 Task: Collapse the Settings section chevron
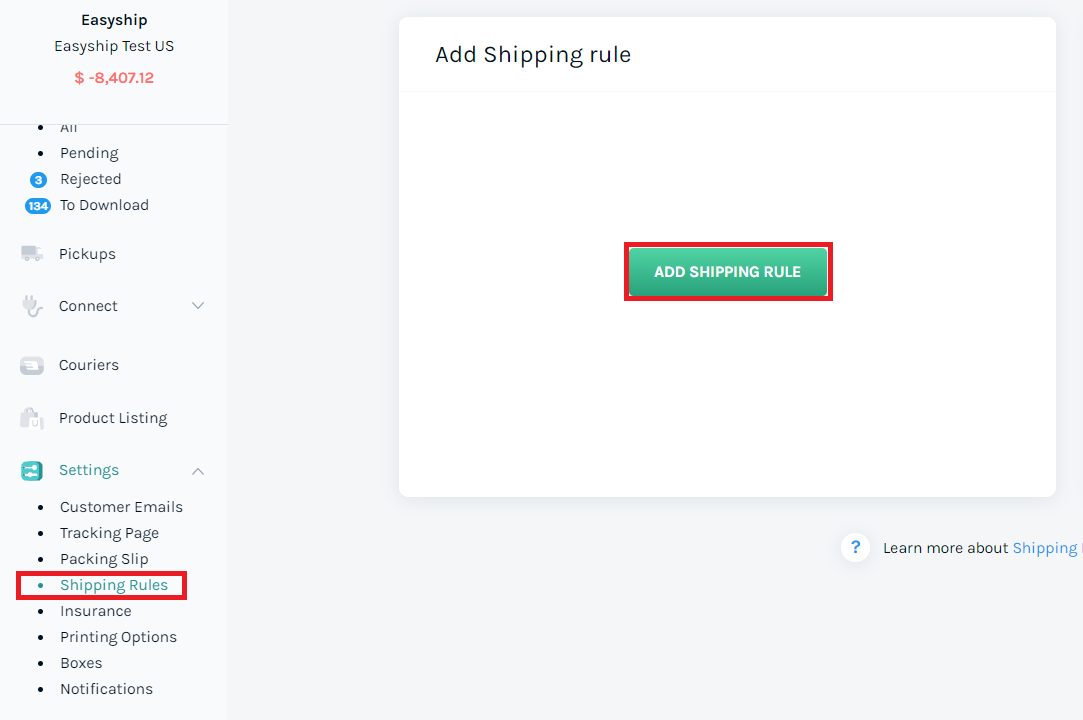pyautogui.click(x=198, y=471)
